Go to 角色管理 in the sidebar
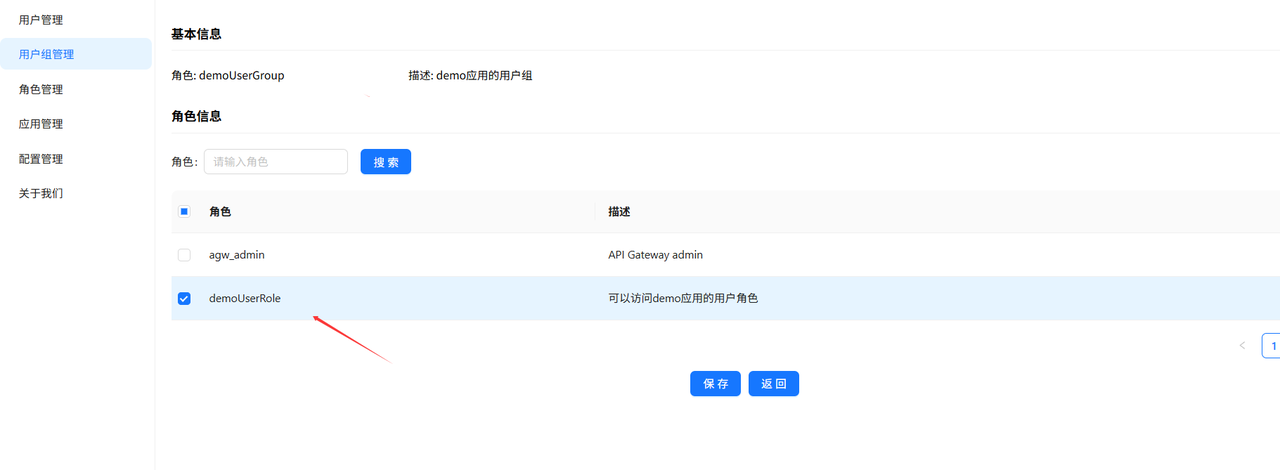Image resolution: width=1280 pixels, height=470 pixels. 41,89
